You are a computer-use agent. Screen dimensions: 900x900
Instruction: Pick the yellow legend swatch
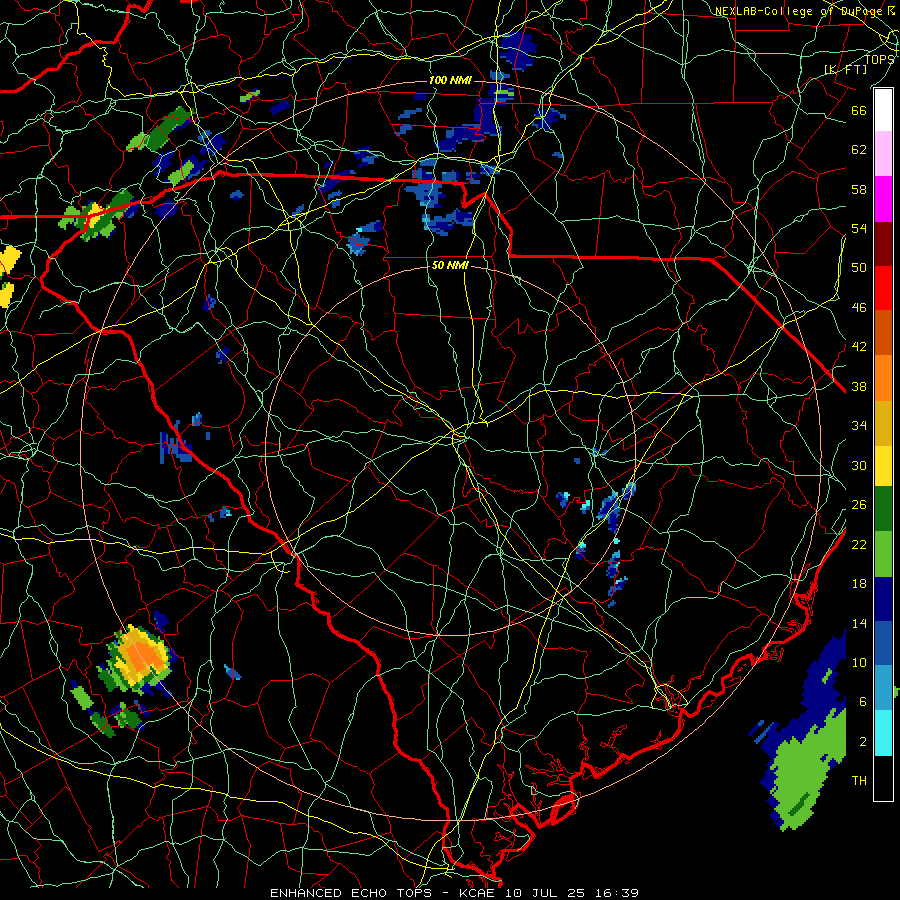(883, 466)
